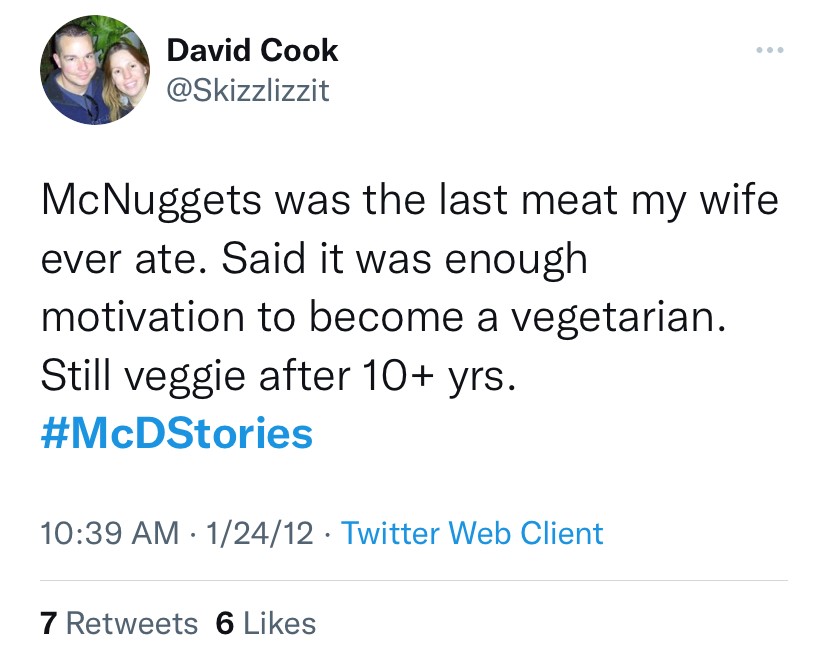Click the 'Likes' label text
The image size is (827, 651).
[279, 623]
